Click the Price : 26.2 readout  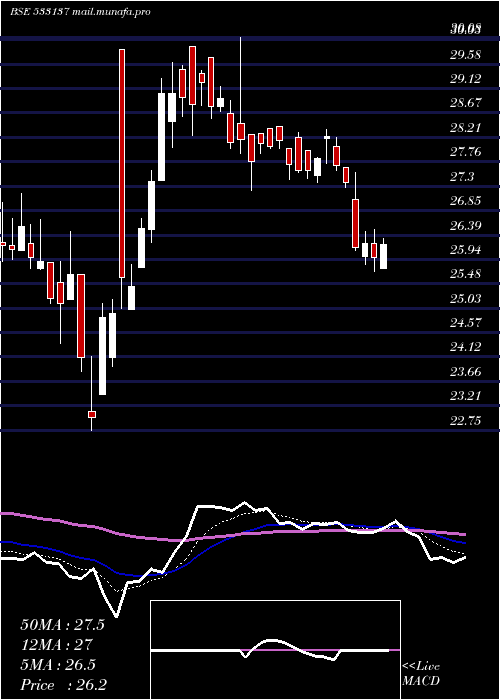pos(63,685)
